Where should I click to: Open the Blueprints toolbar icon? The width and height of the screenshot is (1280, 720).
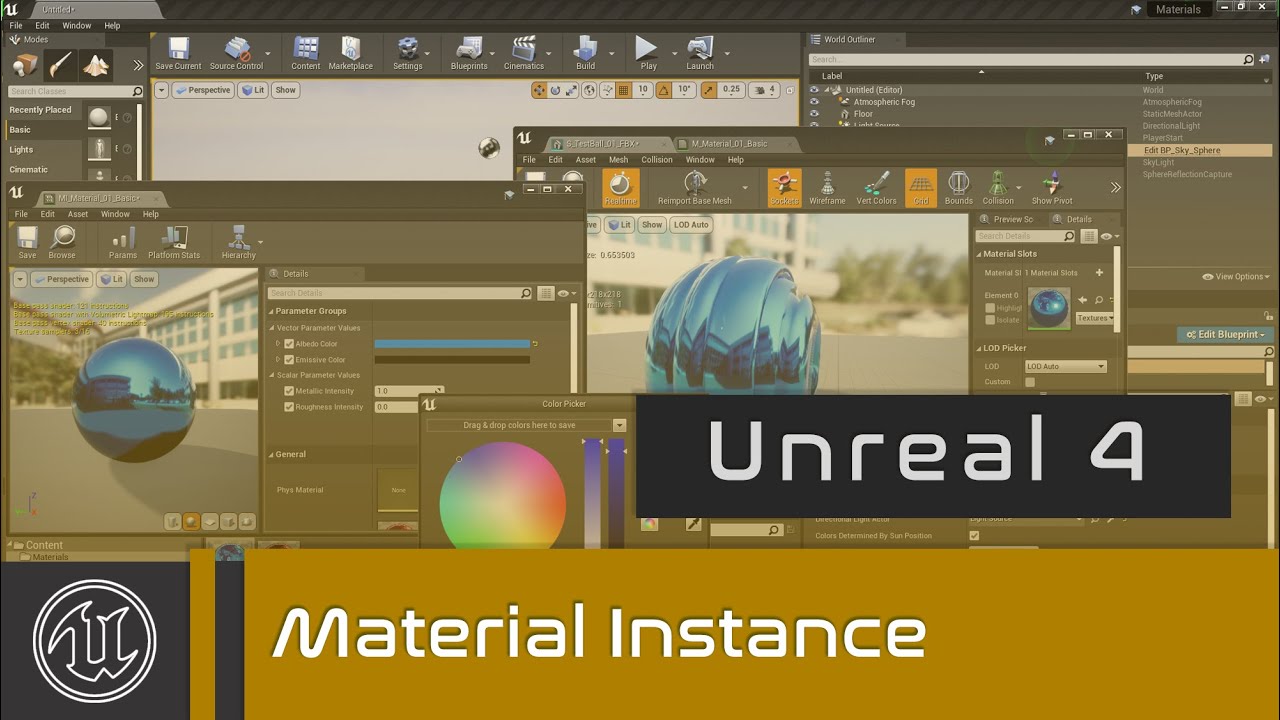[469, 54]
